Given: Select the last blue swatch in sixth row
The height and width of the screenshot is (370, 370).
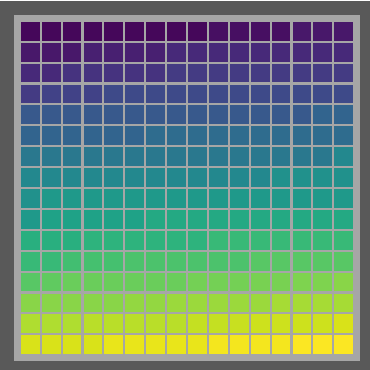Looking at the screenshot, I should point(343,136).
